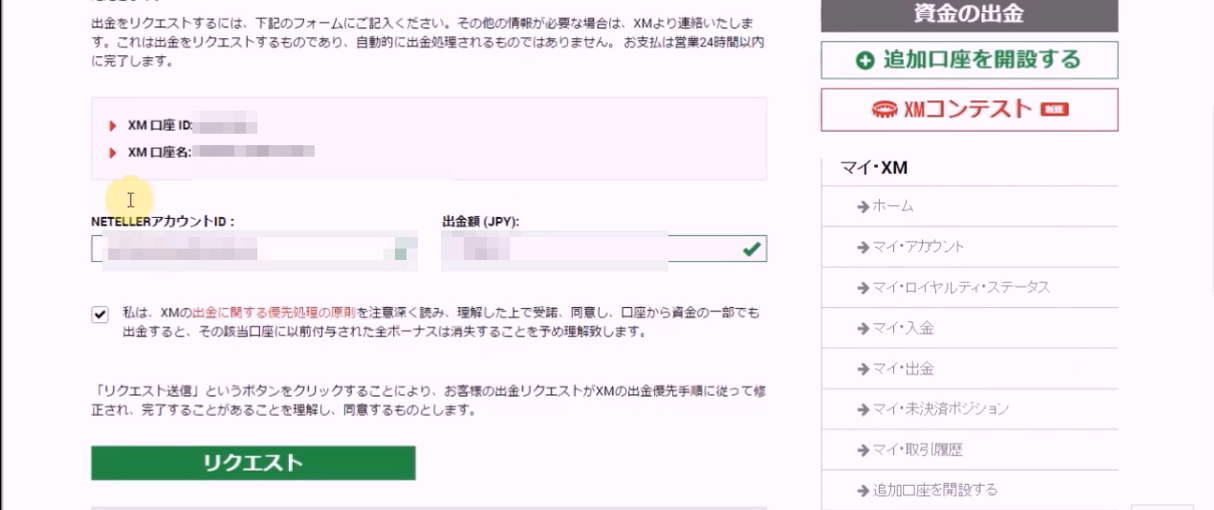Viewport: 1214px width, 510px height.
Task: Click the green checkmark in amount field
Action: 751,250
